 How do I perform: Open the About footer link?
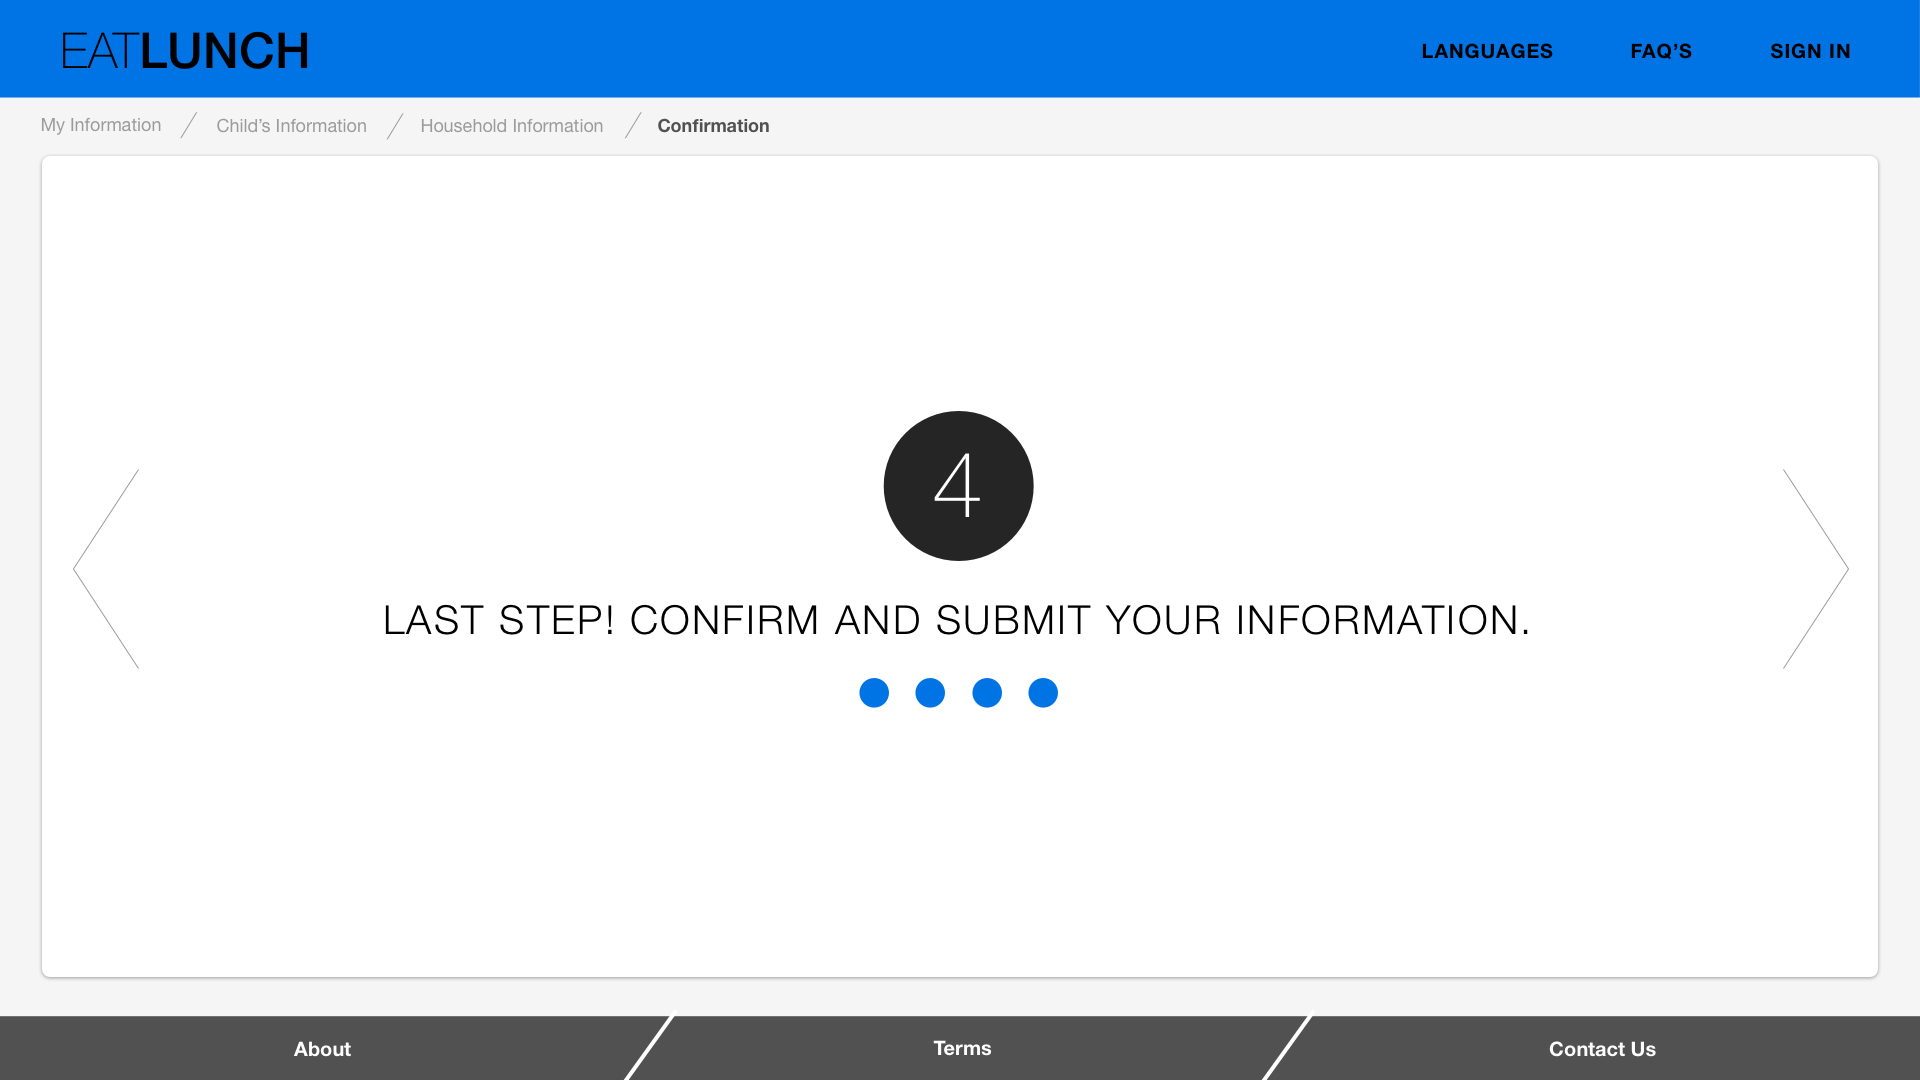tap(322, 1049)
